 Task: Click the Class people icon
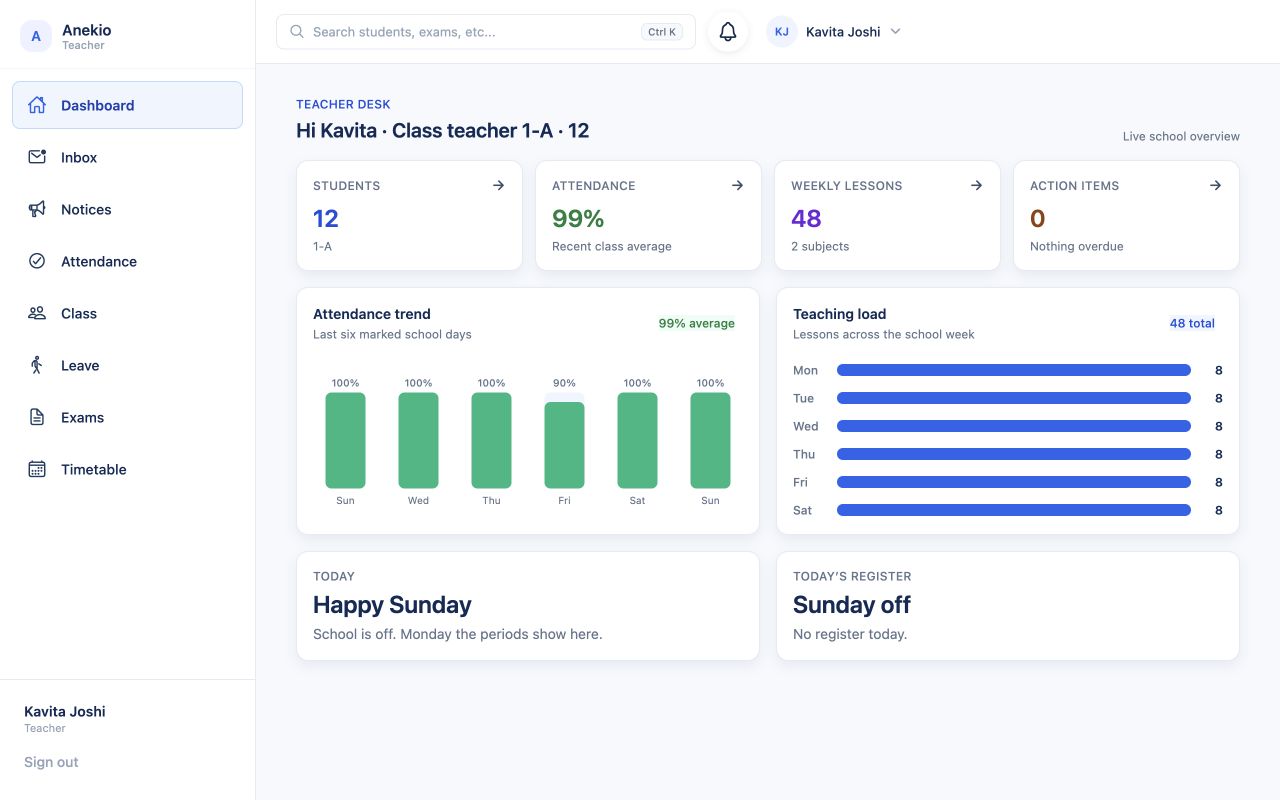click(x=37, y=313)
